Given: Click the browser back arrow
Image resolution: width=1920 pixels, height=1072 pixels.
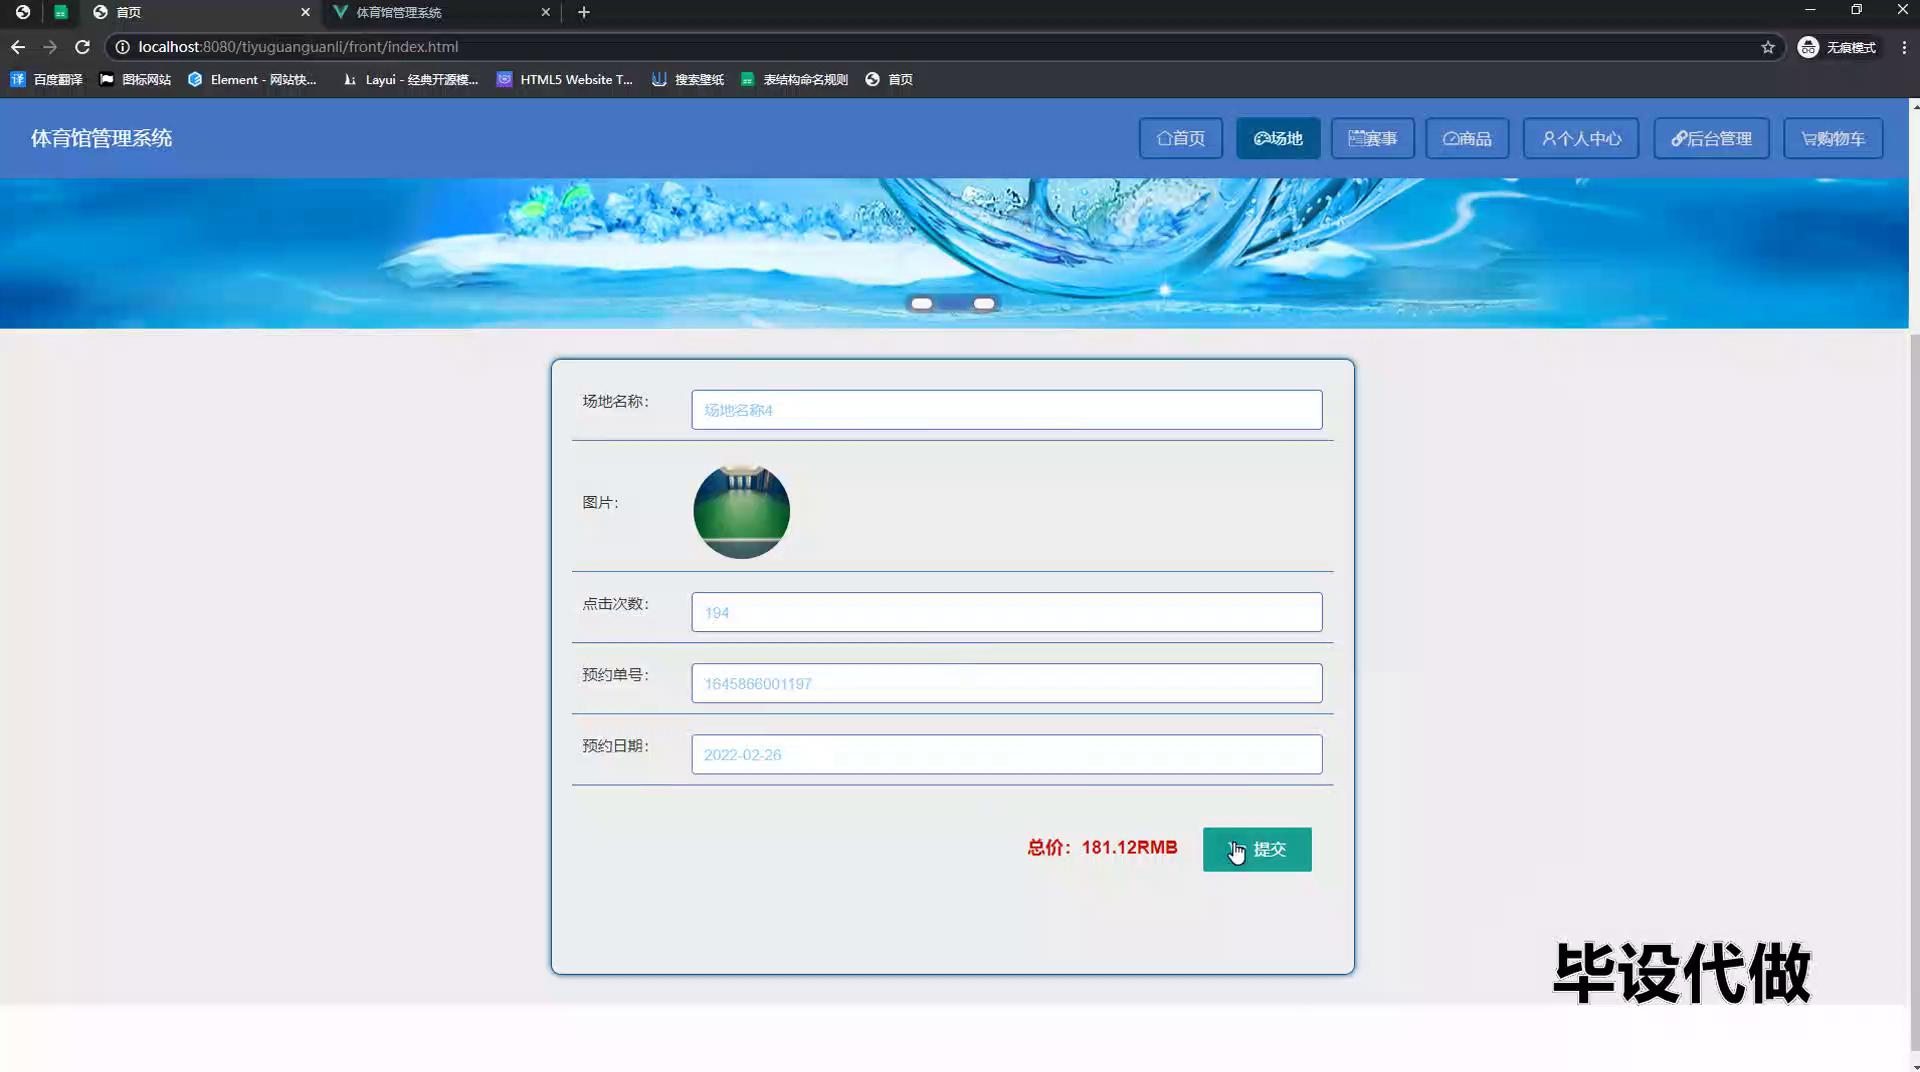Looking at the screenshot, I should coord(18,47).
